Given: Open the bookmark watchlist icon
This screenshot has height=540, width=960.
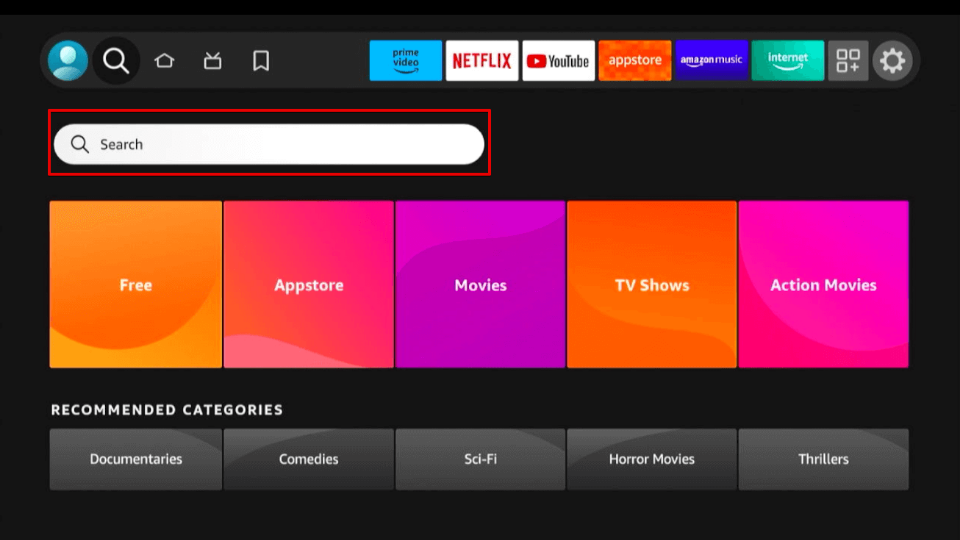Looking at the screenshot, I should tap(261, 61).
